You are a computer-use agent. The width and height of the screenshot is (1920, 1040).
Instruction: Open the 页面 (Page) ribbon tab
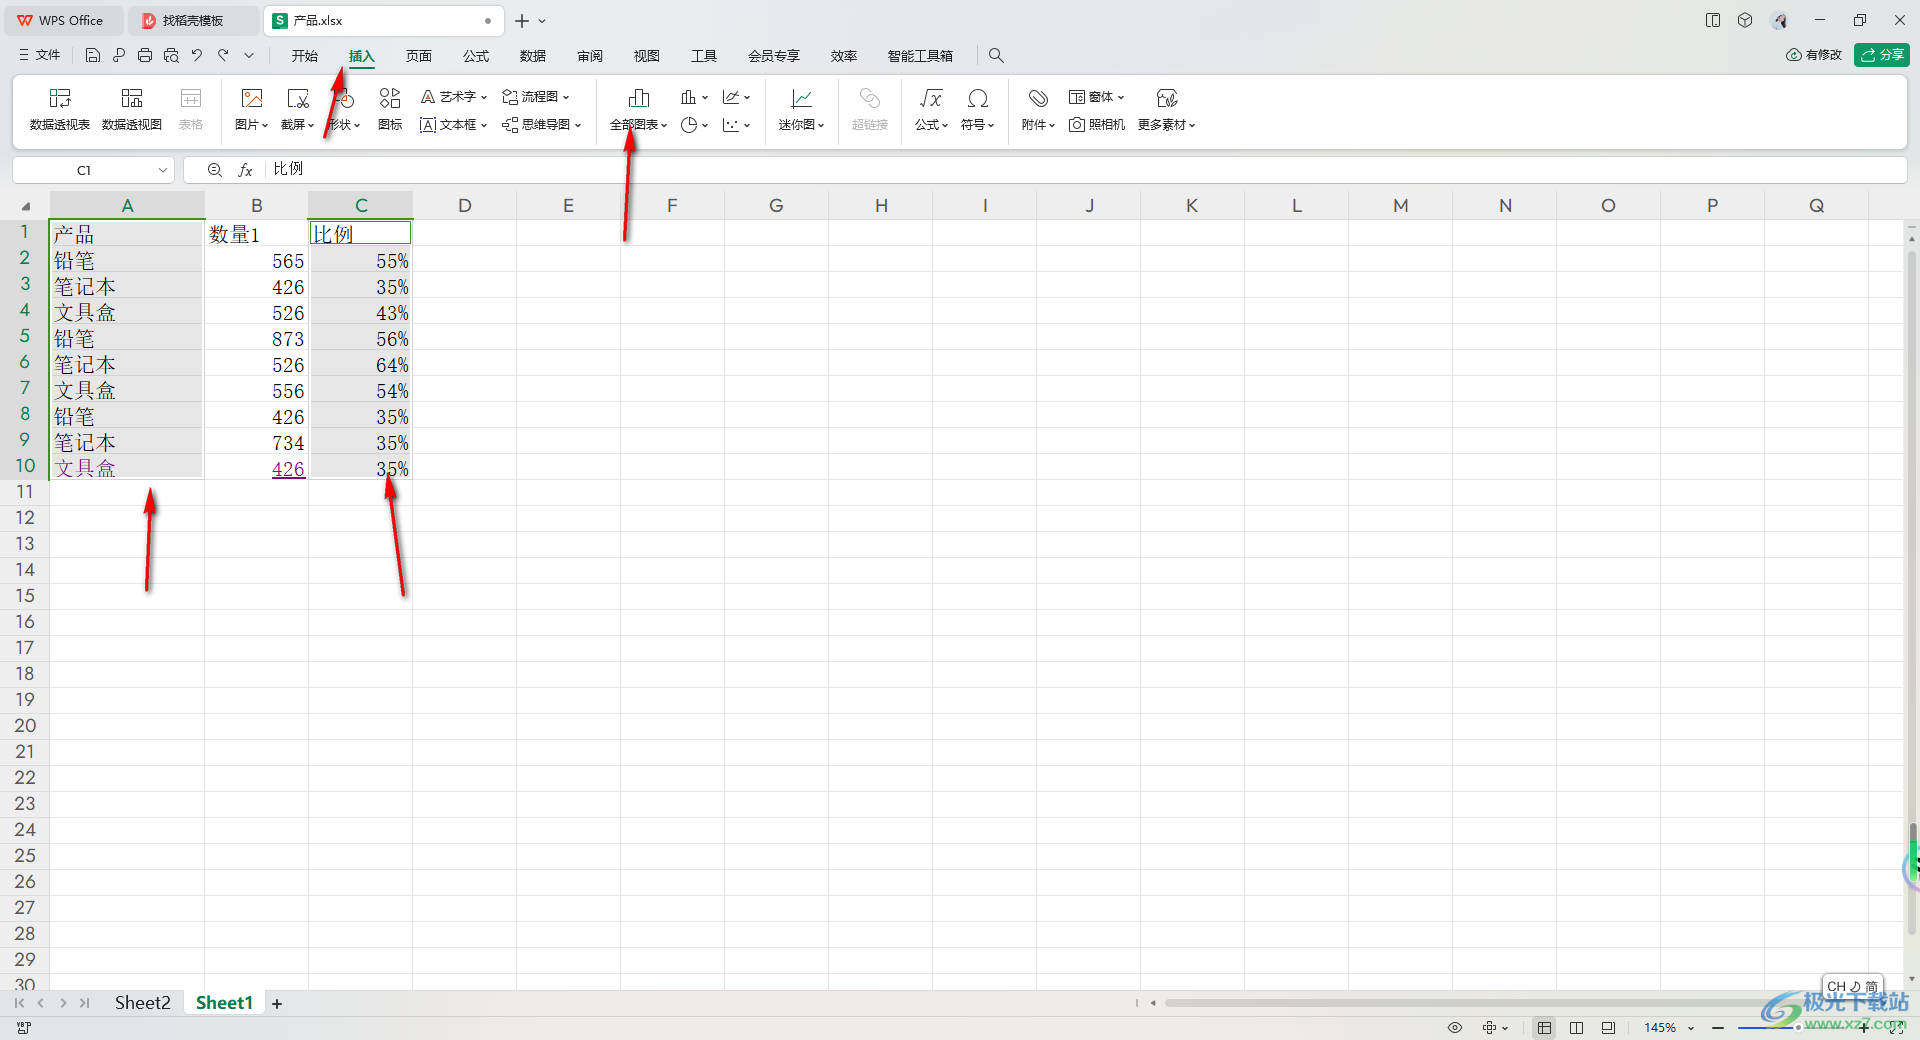(x=418, y=56)
